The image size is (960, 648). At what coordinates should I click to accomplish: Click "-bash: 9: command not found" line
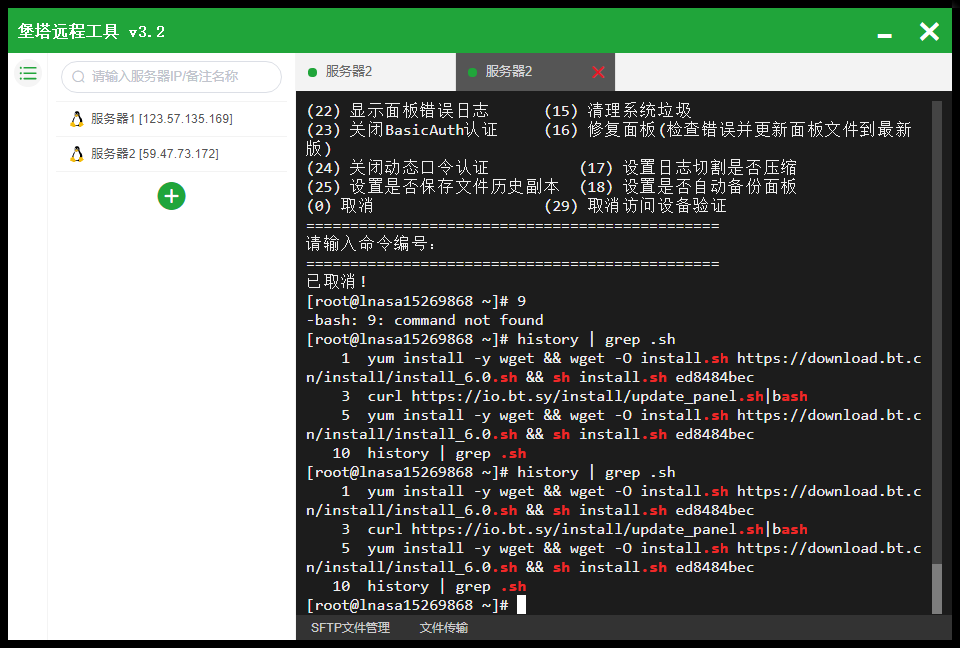(x=425, y=320)
